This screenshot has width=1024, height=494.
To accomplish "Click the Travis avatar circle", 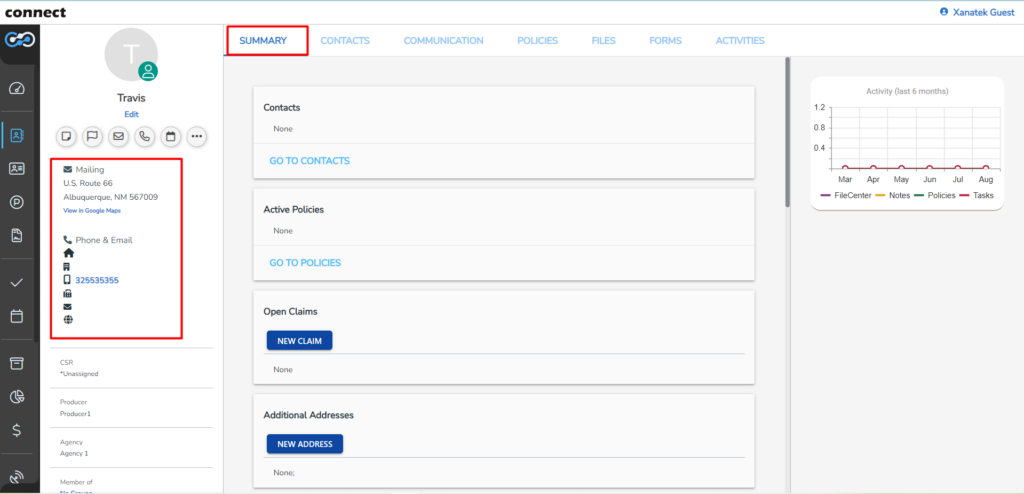I will coord(131,55).
